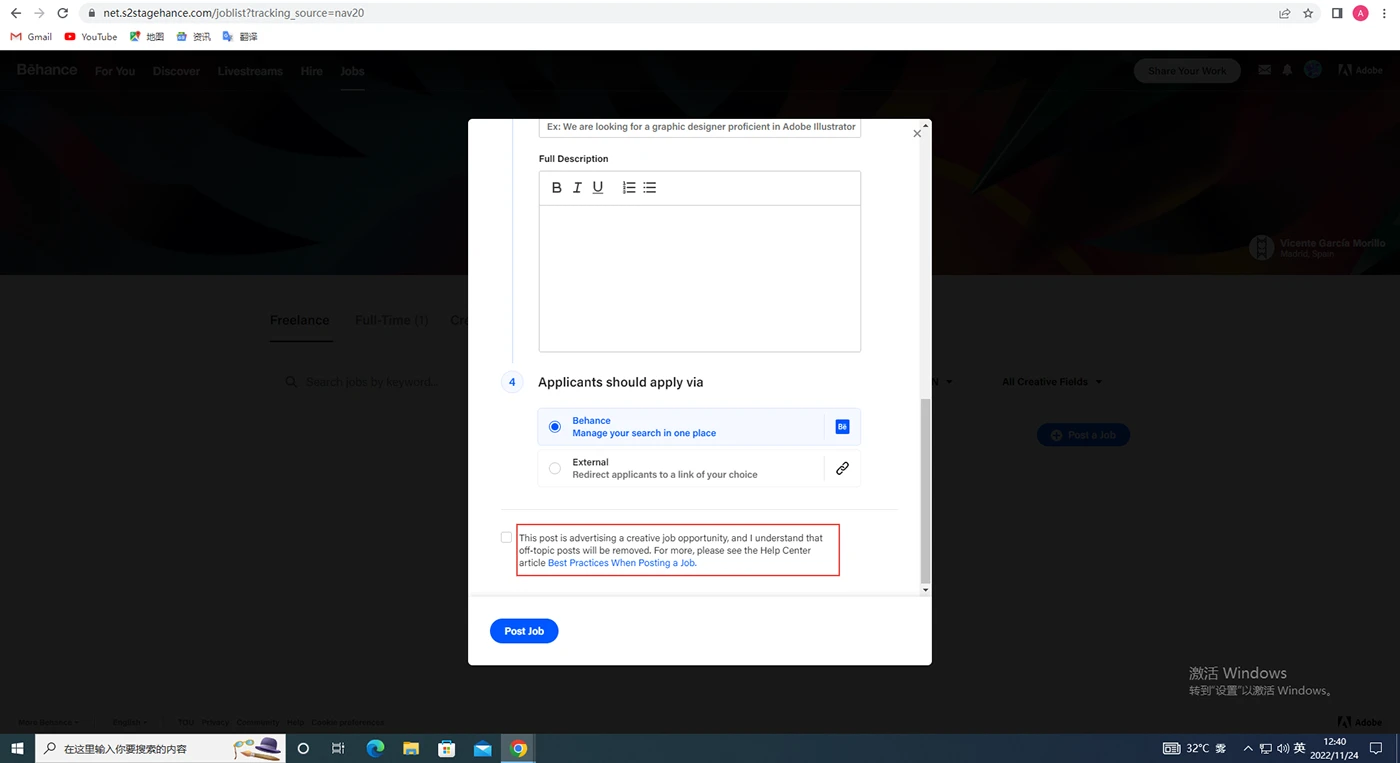Click the Behance Bē logo badge
The width and height of the screenshot is (1400, 763).
[842, 427]
